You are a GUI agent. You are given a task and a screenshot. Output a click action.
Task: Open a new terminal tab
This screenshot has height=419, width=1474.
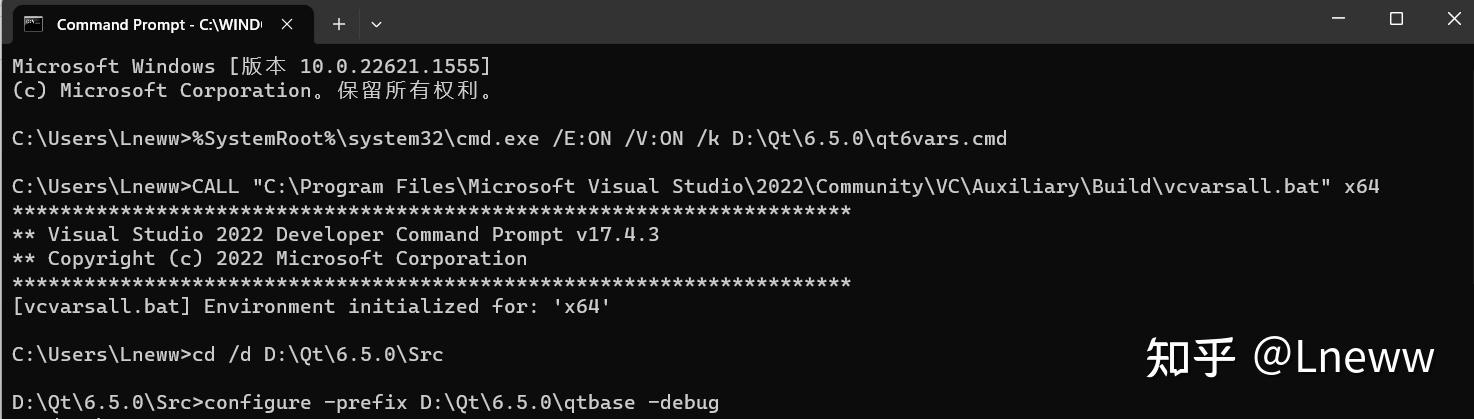click(338, 24)
